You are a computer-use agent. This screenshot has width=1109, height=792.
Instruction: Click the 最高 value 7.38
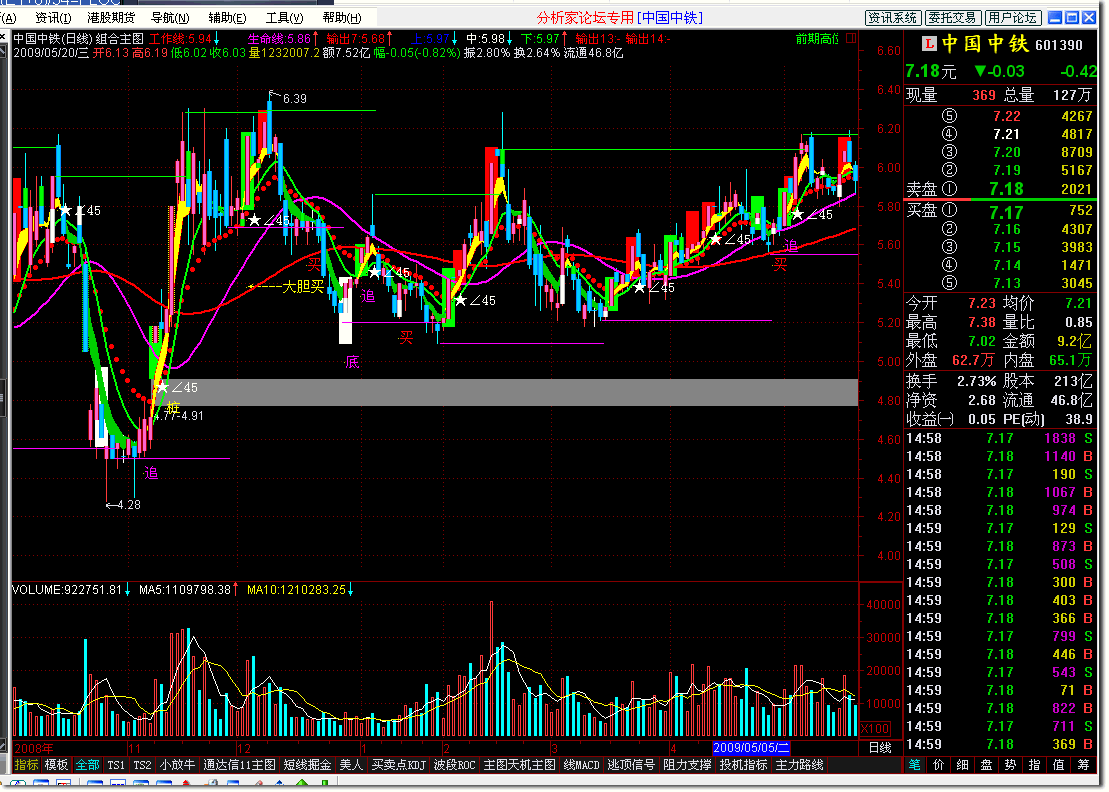pos(982,322)
